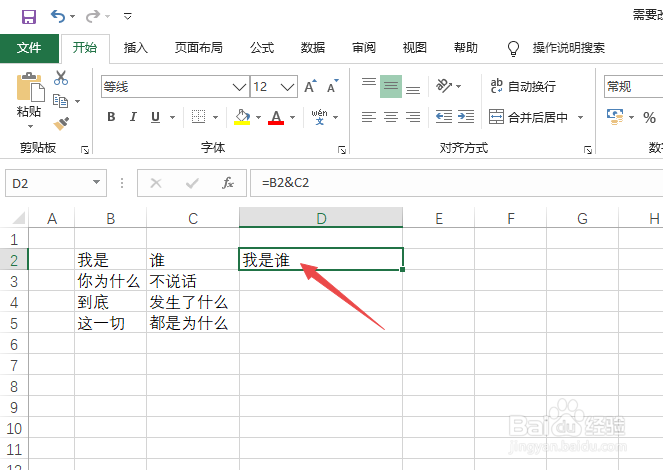
Task: Open the font color palette arrow
Action: coord(292,118)
